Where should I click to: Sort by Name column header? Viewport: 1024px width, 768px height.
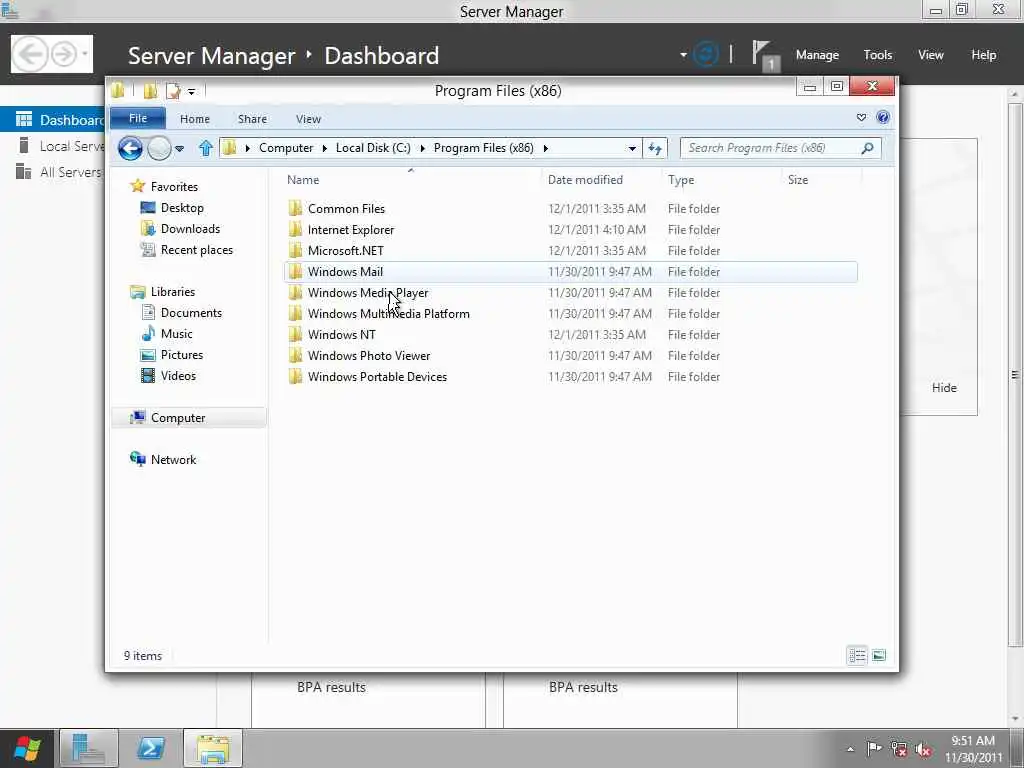[411, 180]
